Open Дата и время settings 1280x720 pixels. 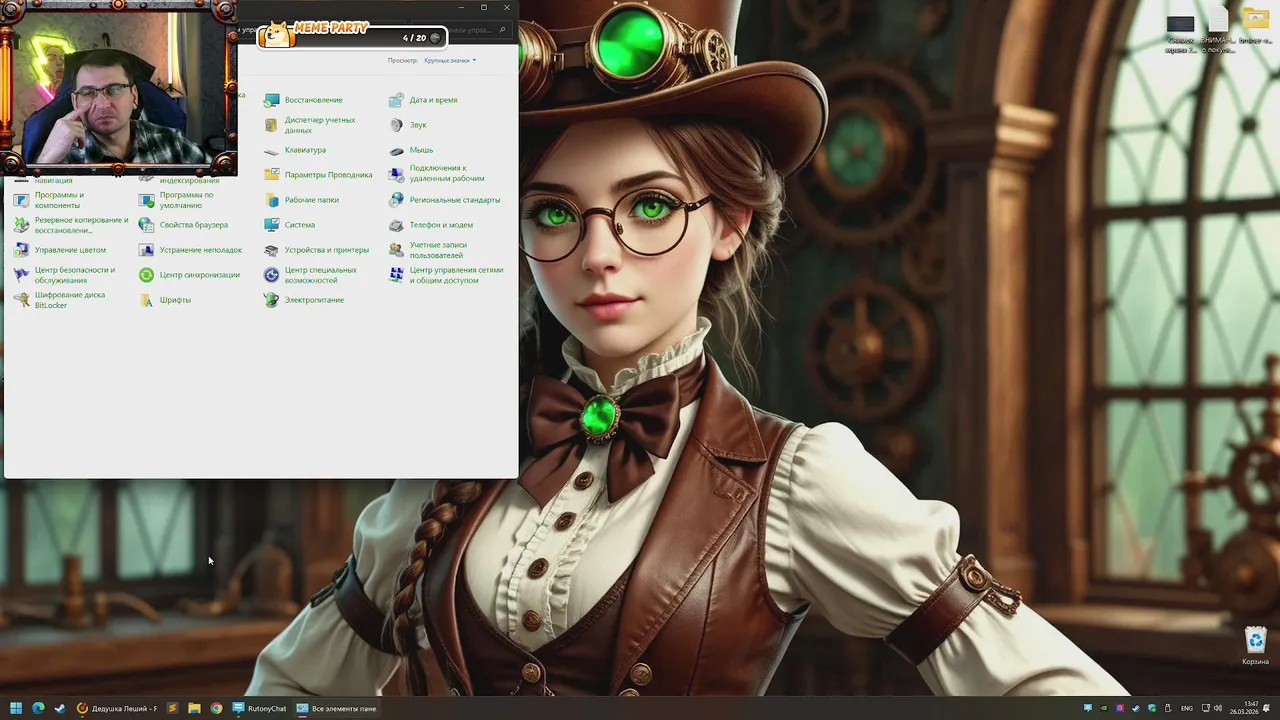point(423,100)
